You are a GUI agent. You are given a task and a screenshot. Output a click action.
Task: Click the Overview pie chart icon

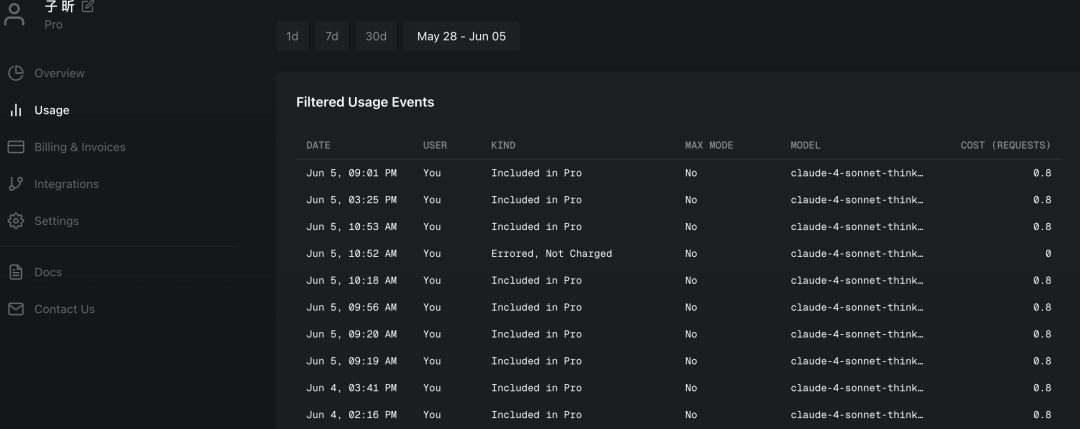16,73
